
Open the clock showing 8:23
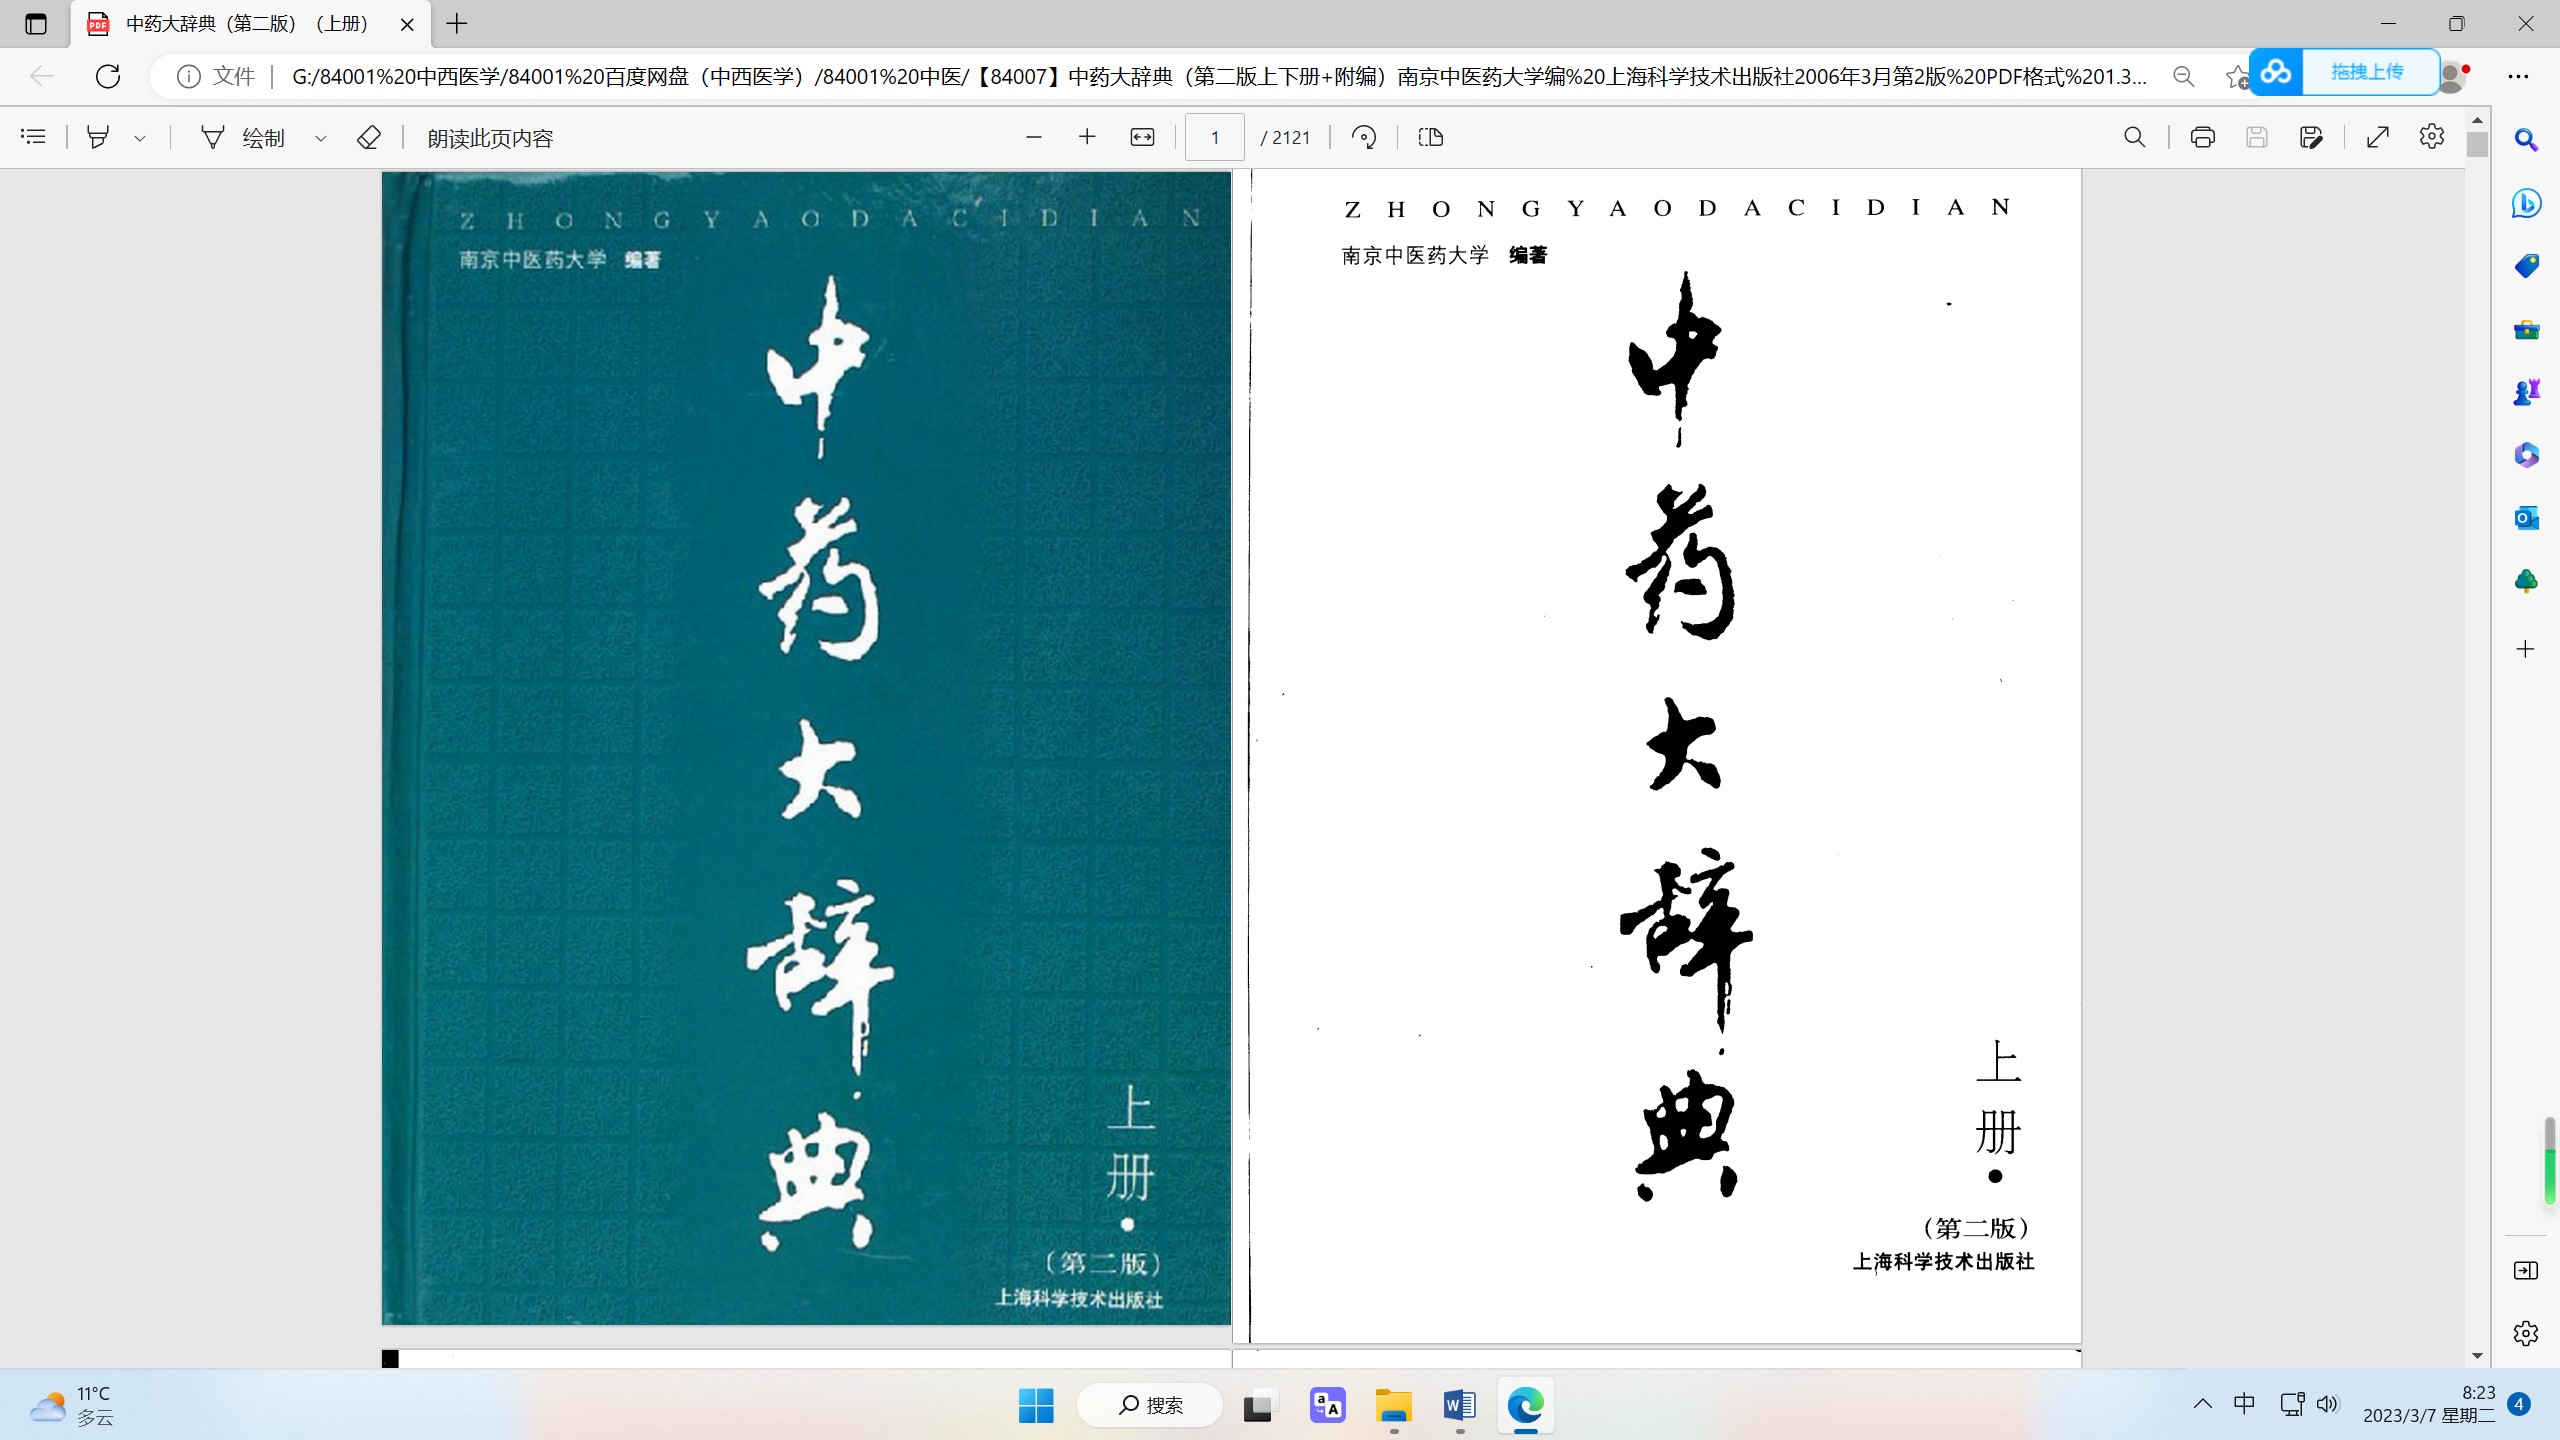[2429, 1404]
